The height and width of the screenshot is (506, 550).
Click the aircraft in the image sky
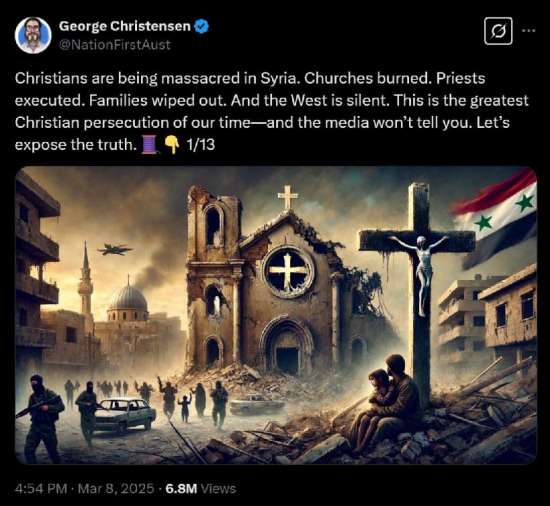(x=115, y=250)
